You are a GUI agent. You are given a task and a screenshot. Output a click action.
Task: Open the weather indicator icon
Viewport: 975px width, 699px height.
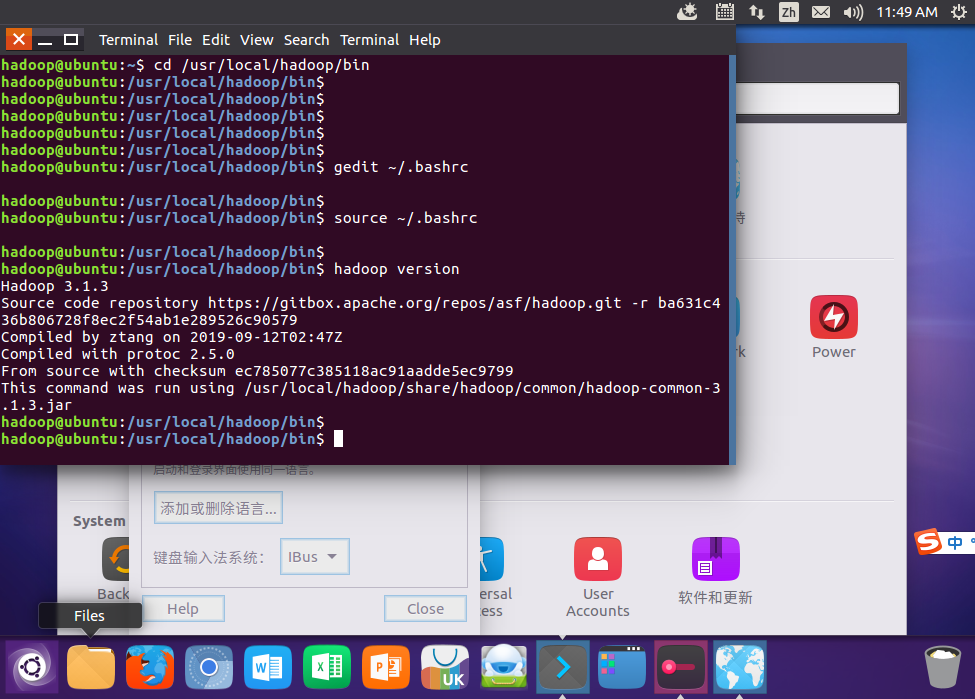(687, 12)
